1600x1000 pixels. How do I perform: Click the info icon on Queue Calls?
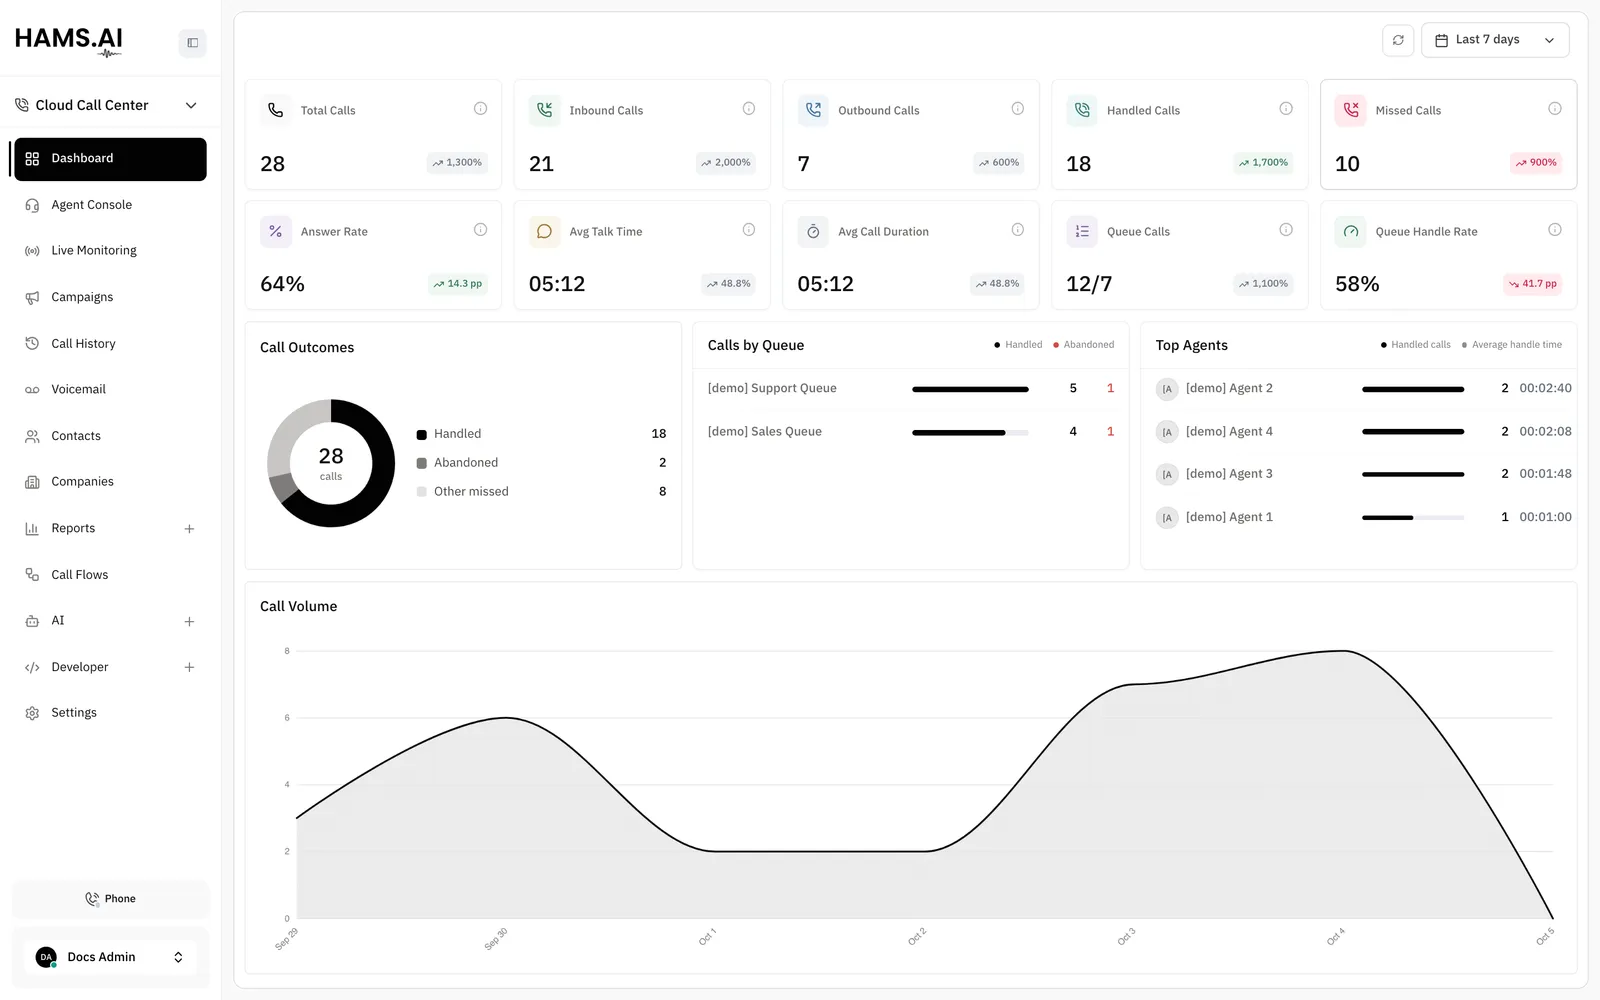(x=1286, y=230)
